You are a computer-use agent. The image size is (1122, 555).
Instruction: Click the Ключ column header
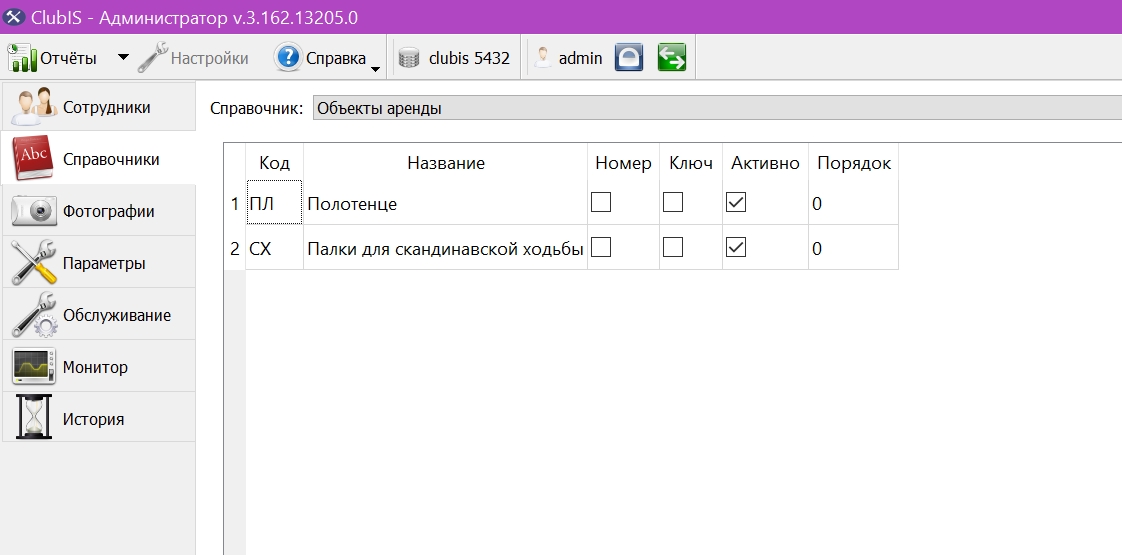click(x=691, y=163)
